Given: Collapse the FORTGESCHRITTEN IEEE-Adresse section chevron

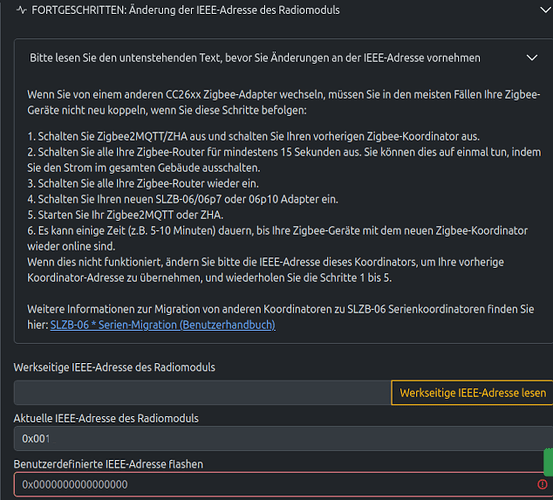Looking at the screenshot, I should click(x=546, y=10).
